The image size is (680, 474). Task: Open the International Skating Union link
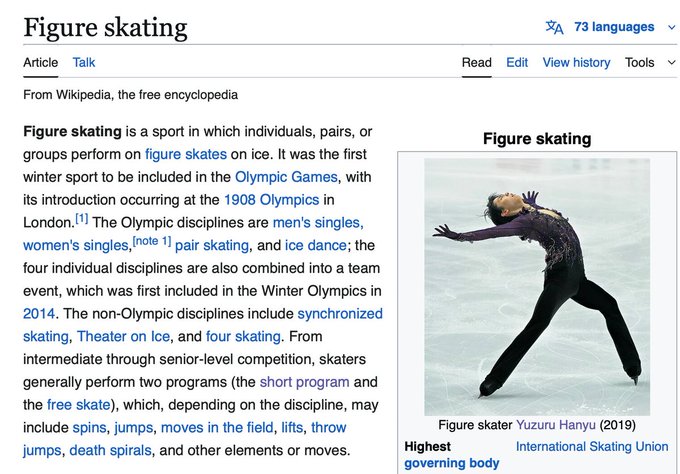click(592, 446)
